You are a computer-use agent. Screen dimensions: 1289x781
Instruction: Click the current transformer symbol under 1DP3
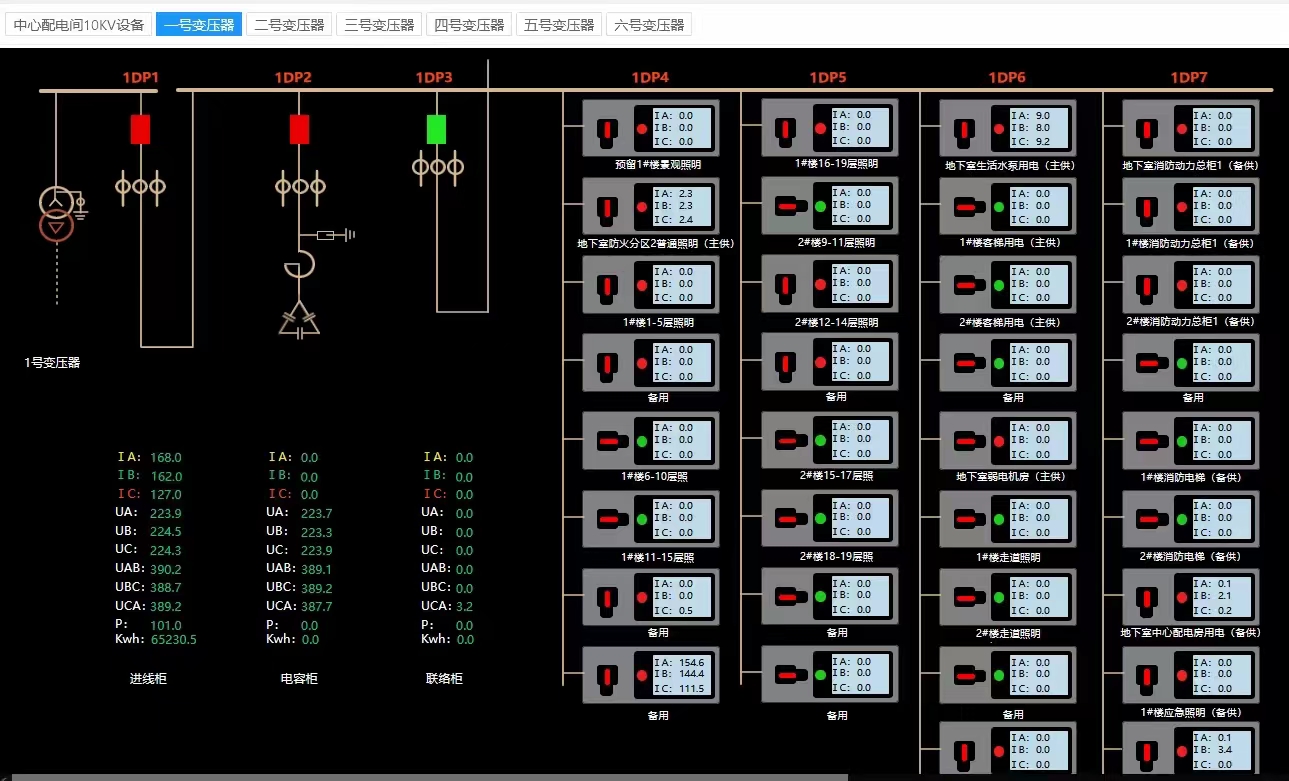coord(437,166)
